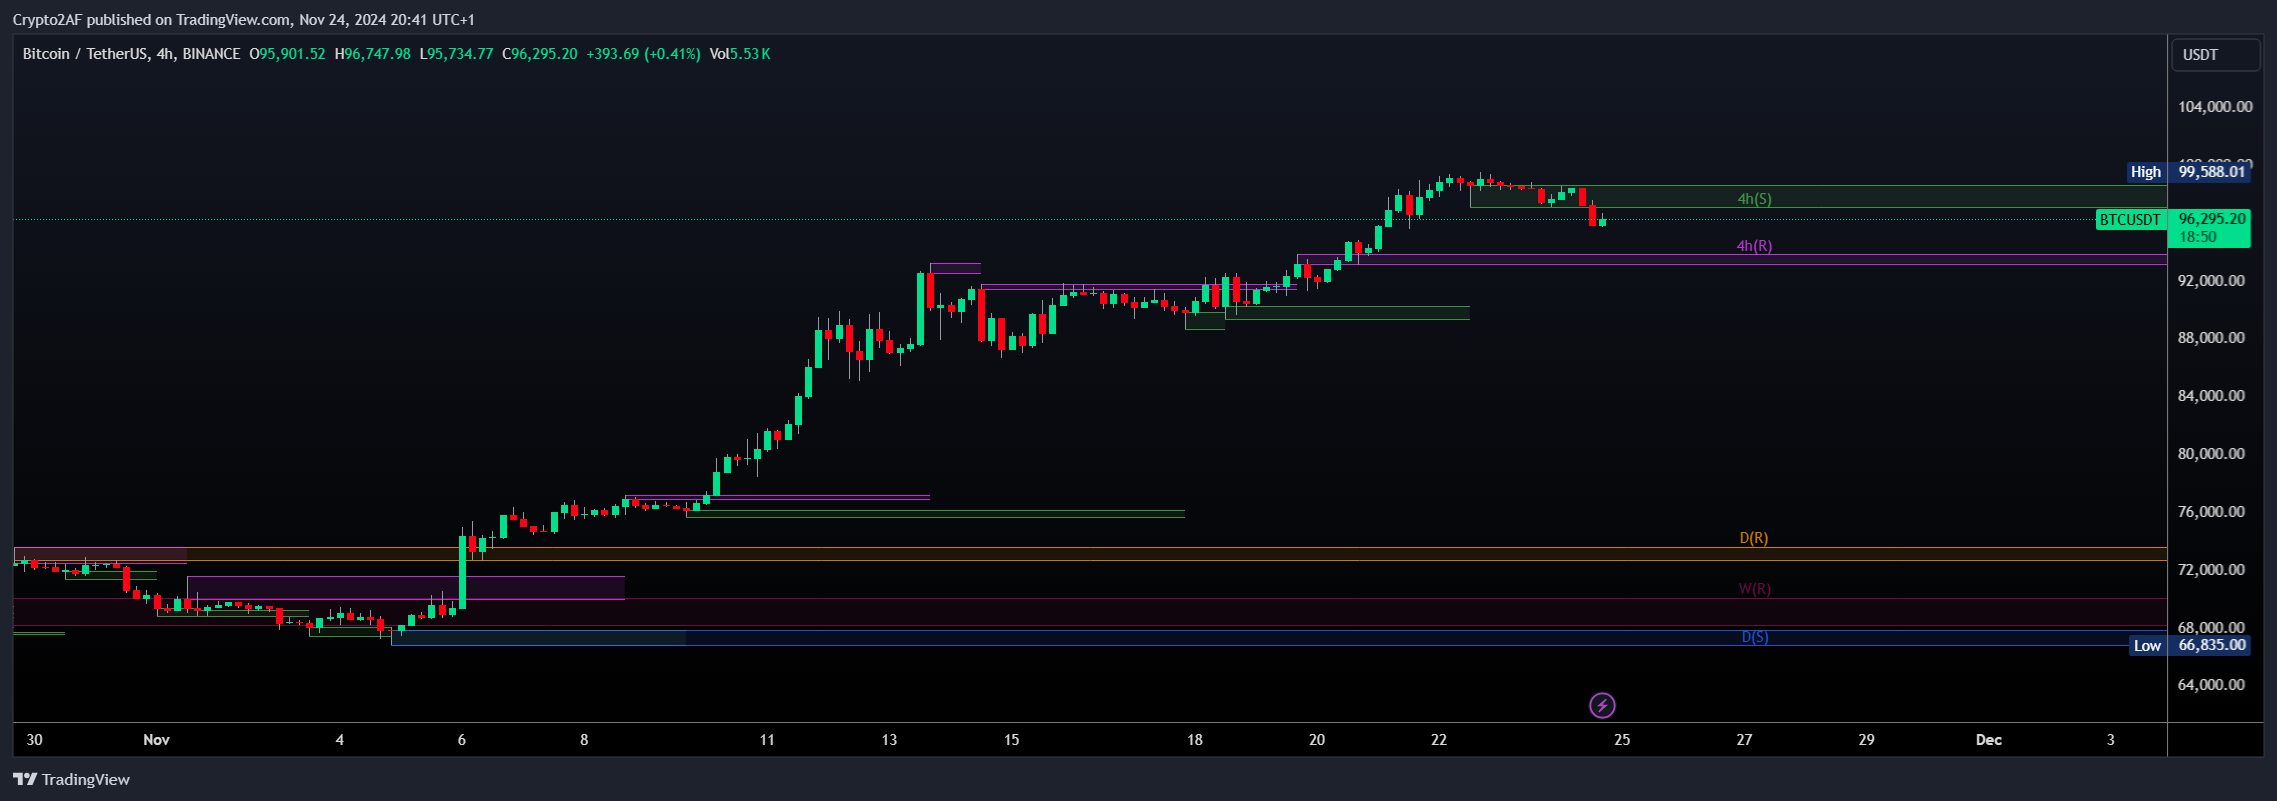
Task: Click the 18:50 candle countdown timer
Action: coord(2198,237)
